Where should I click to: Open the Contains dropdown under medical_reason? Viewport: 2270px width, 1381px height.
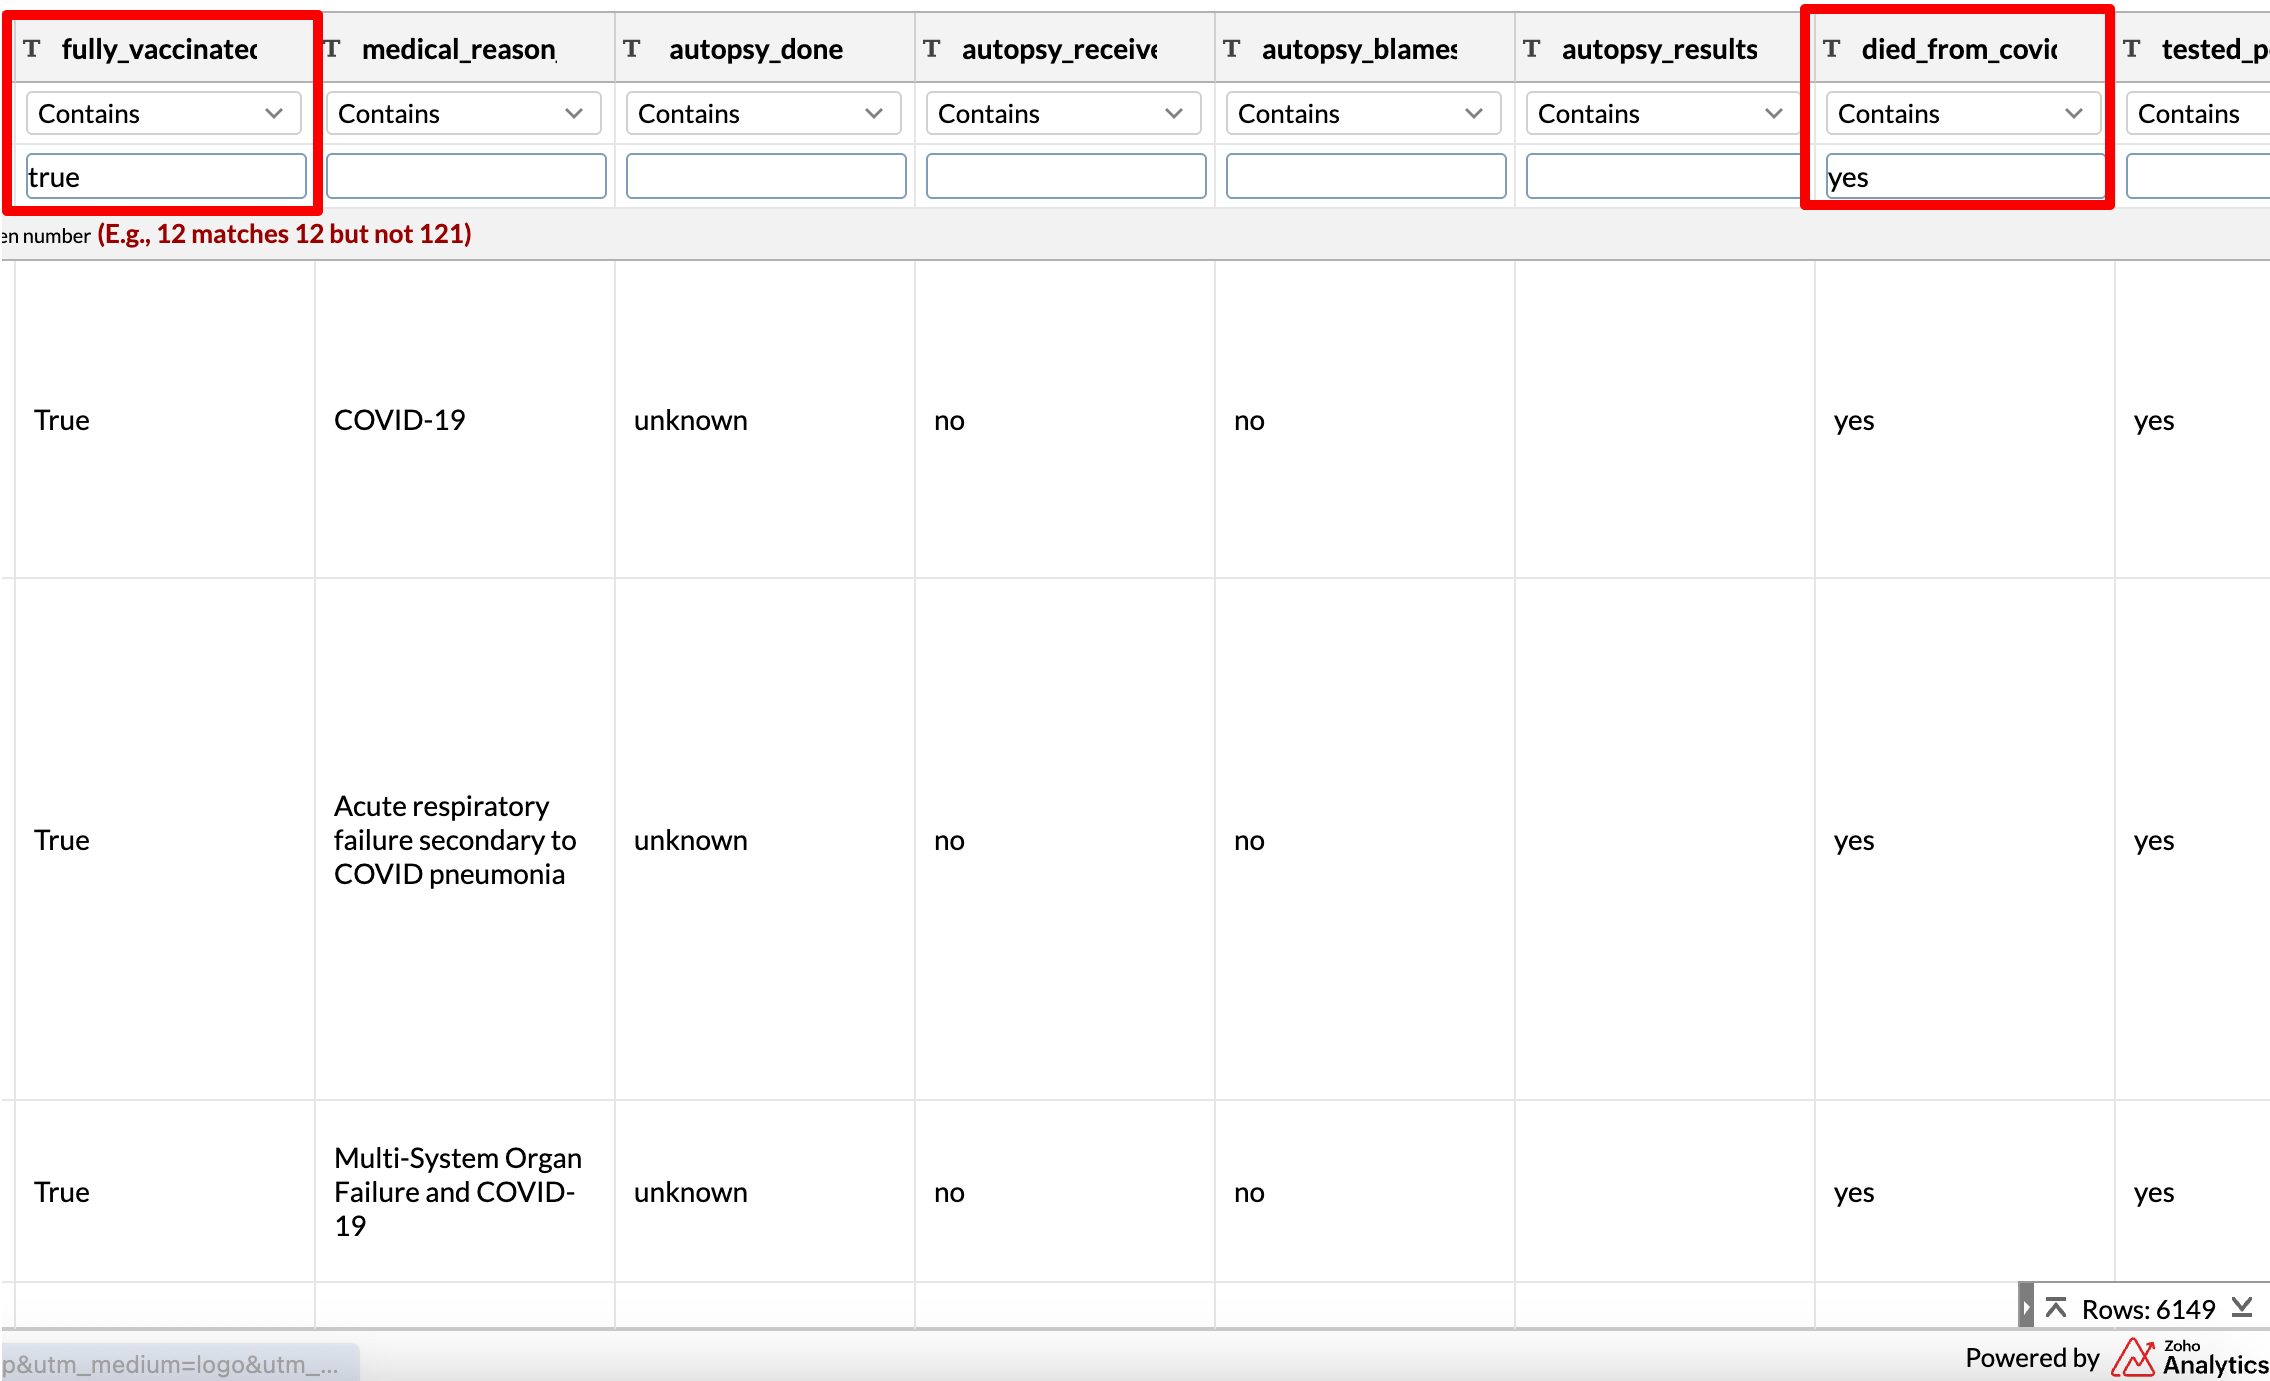(x=463, y=114)
